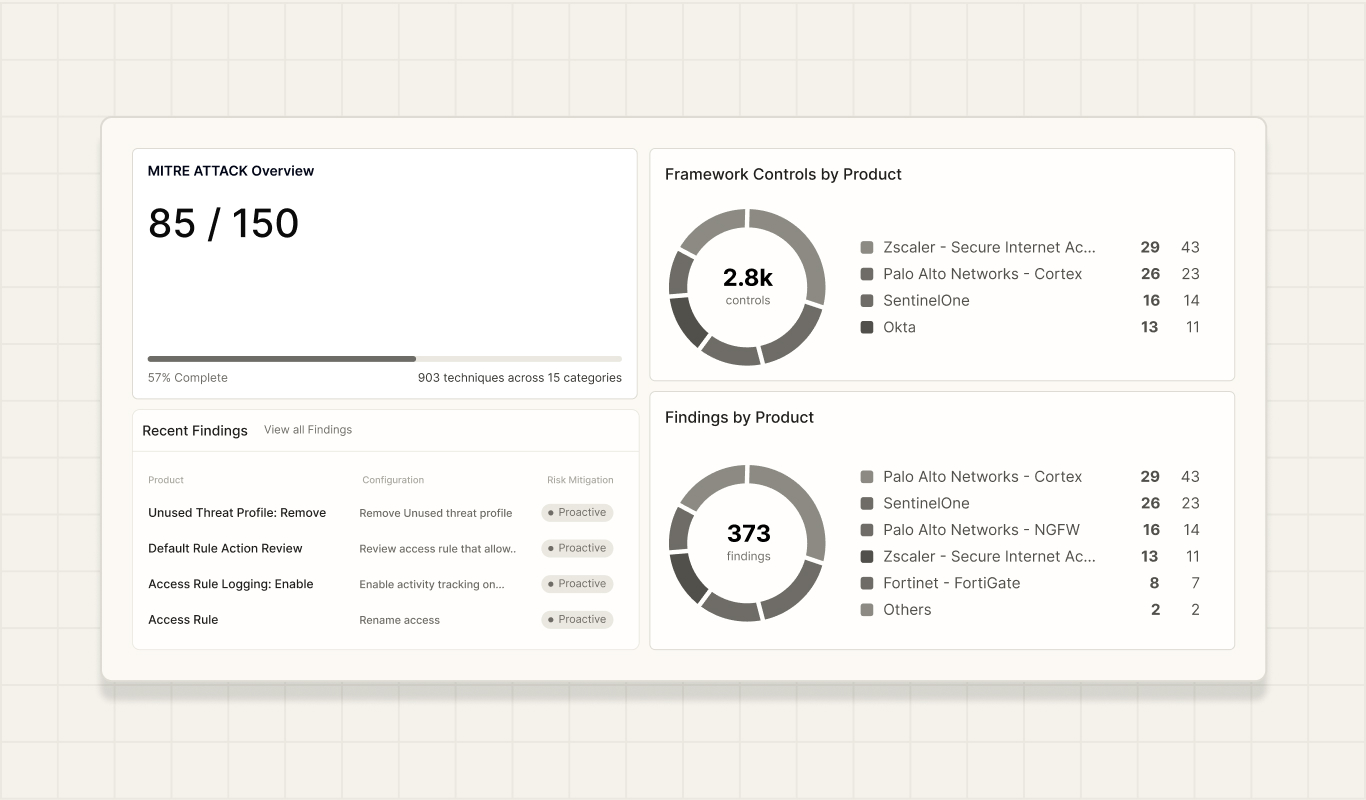The height and width of the screenshot is (800, 1366).
Task: Click the Fortinet - FortiGate product label
Action: [952, 583]
